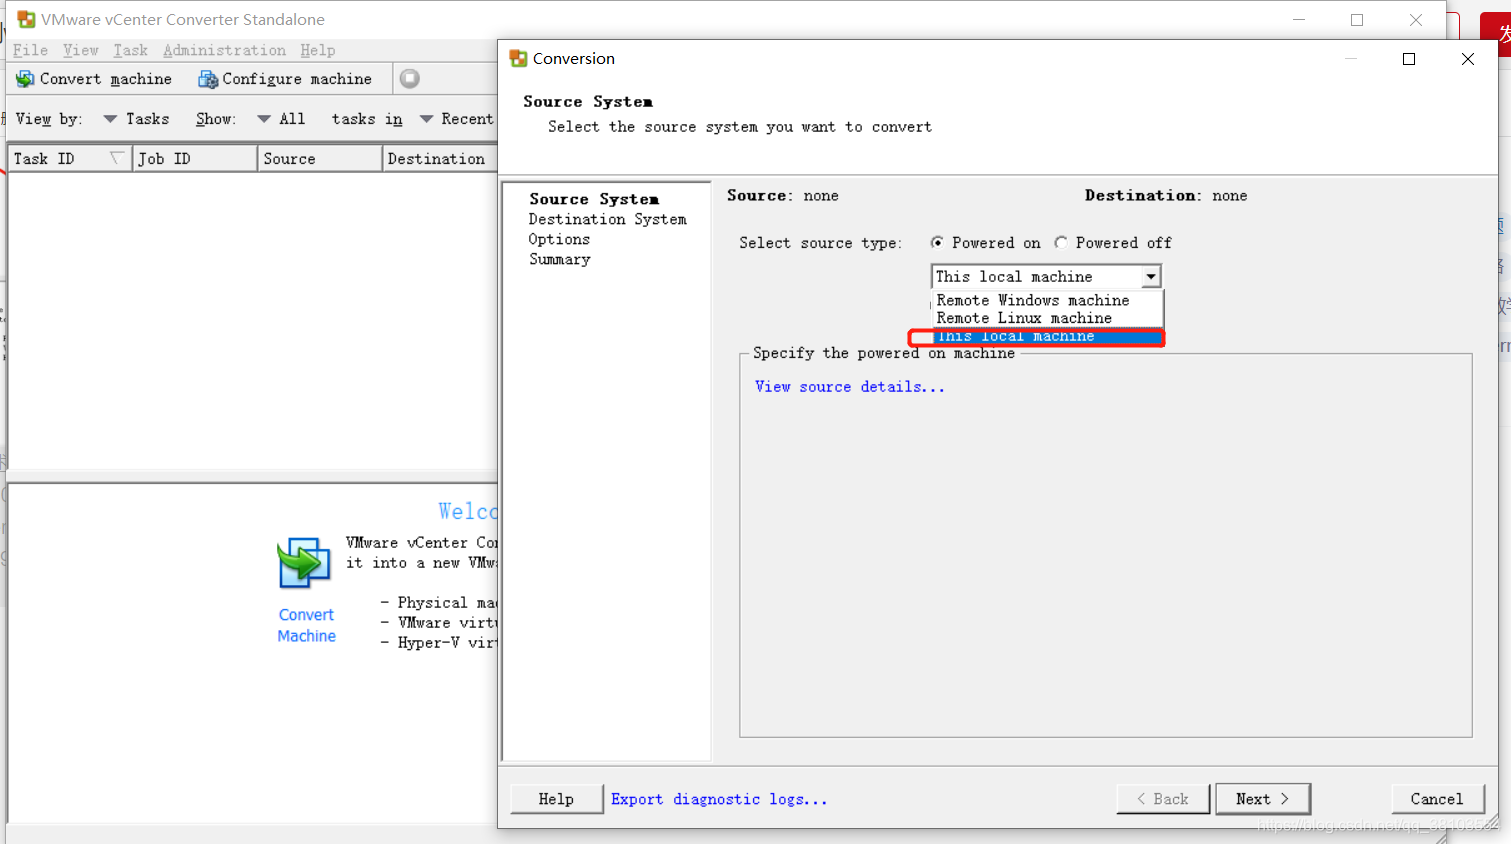This screenshot has height=844, width=1511.
Task: Expand the Show All dropdown
Action: point(264,119)
